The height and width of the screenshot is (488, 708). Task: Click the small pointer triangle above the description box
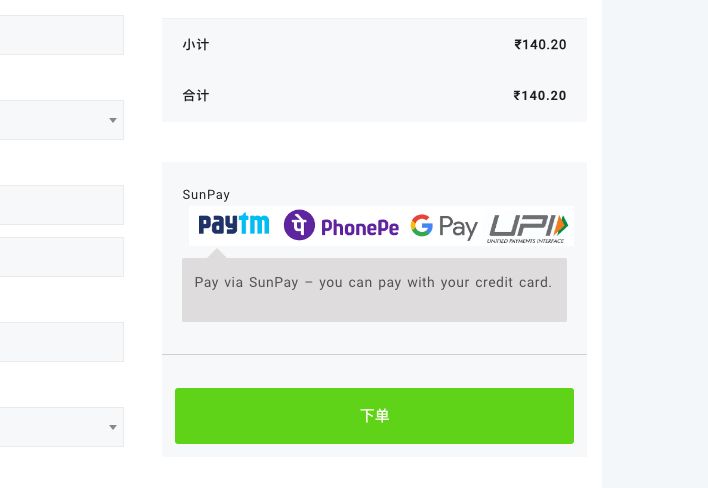(x=217, y=253)
